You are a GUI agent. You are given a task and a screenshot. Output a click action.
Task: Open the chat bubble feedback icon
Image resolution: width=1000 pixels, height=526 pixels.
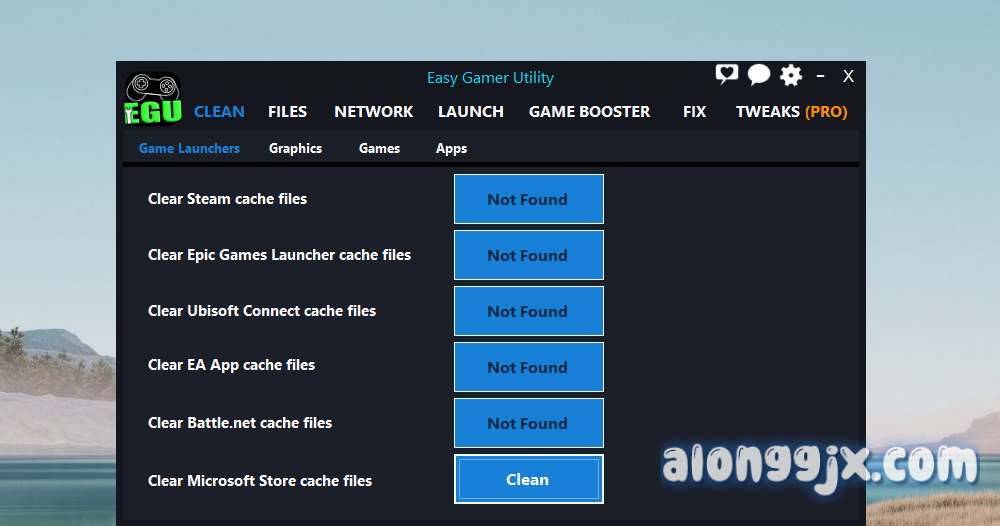point(759,75)
